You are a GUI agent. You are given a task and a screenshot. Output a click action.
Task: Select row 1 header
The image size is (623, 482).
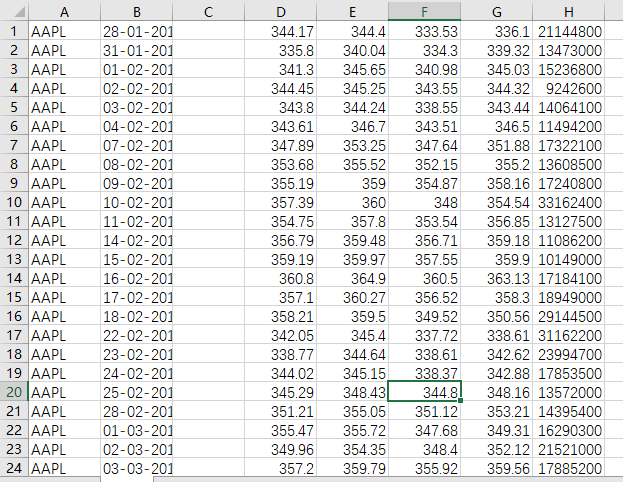[x=14, y=31]
